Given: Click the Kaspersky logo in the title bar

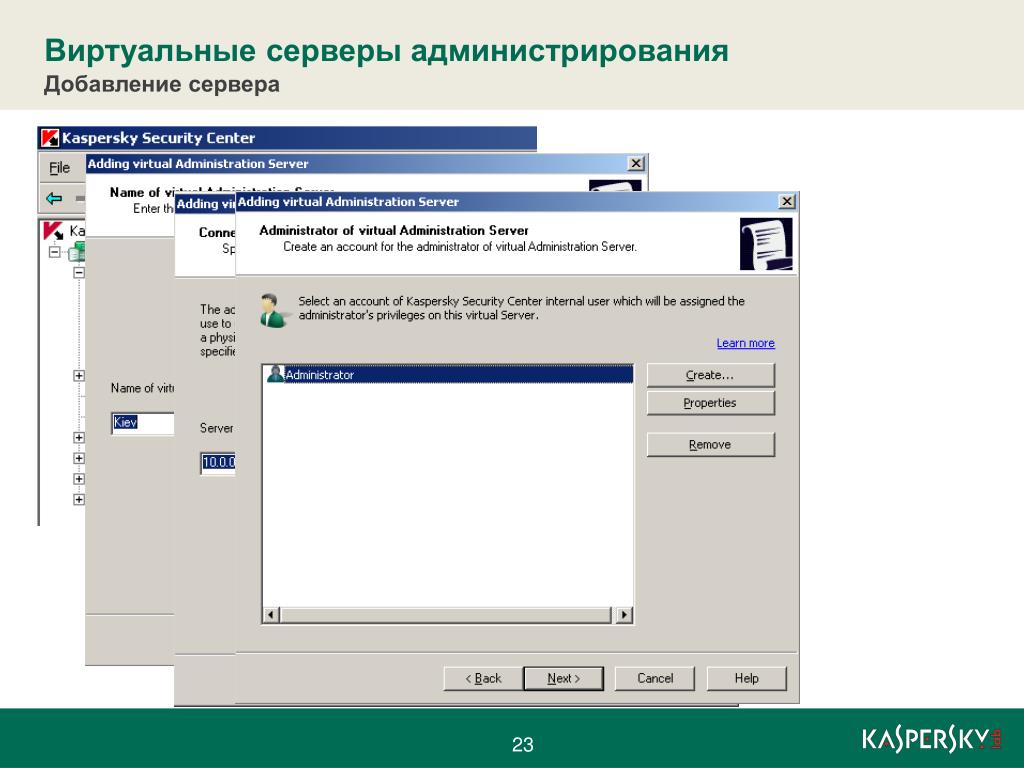Looking at the screenshot, I should pyautogui.click(x=50, y=138).
